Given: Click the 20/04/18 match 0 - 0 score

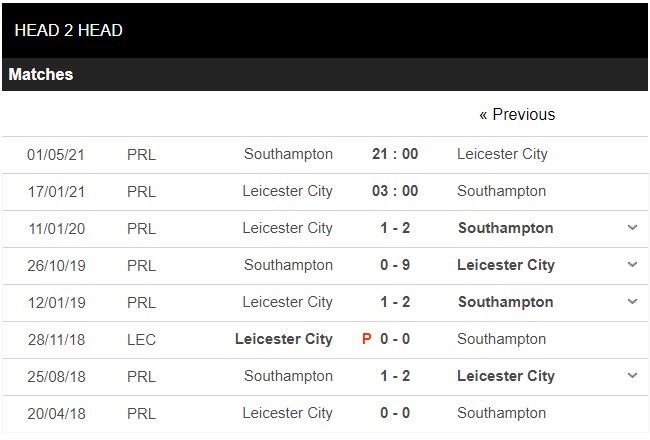Looking at the screenshot, I should tap(395, 413).
